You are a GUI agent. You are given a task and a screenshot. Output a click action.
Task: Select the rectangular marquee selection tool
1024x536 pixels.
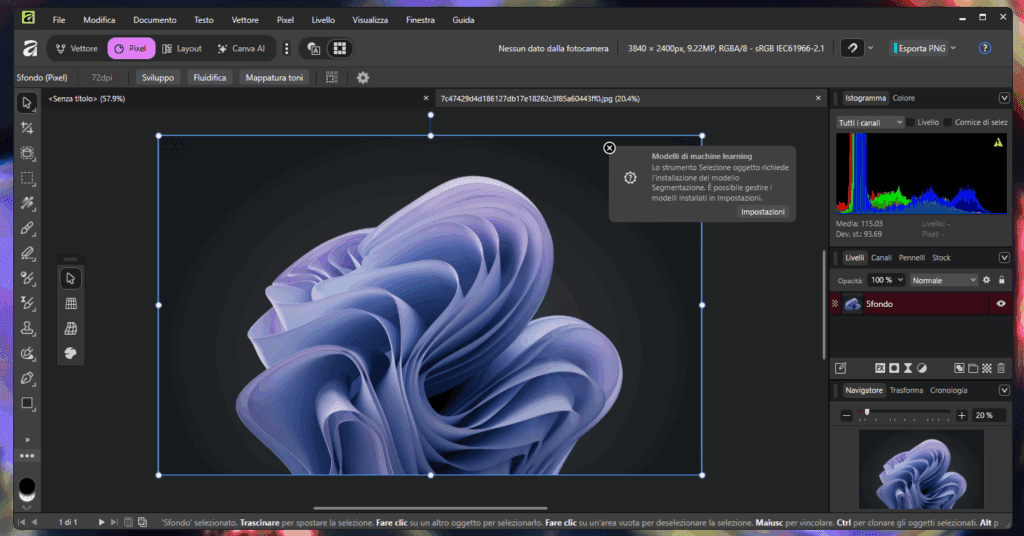27,178
